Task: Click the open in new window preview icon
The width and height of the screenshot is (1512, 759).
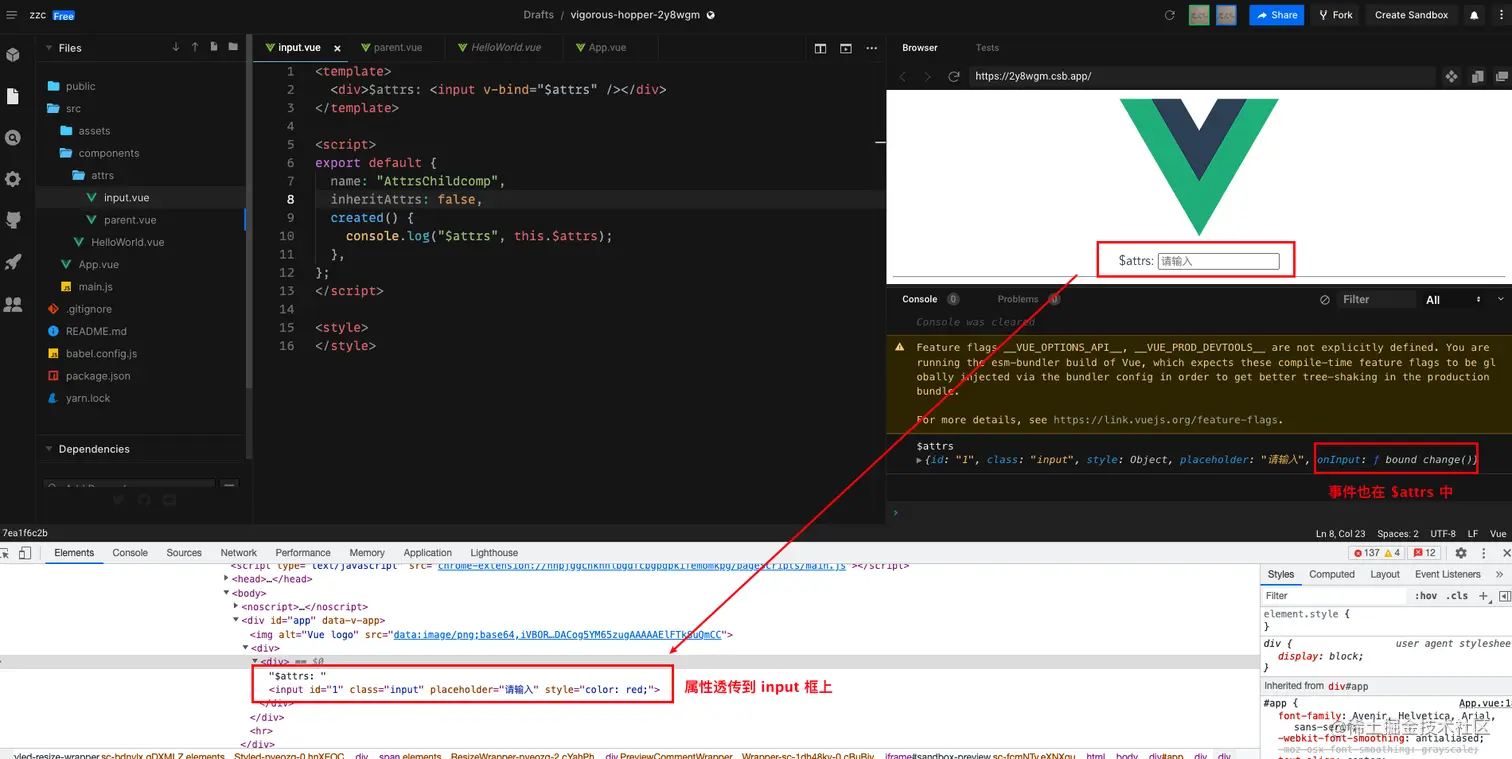Action: (x=1501, y=76)
